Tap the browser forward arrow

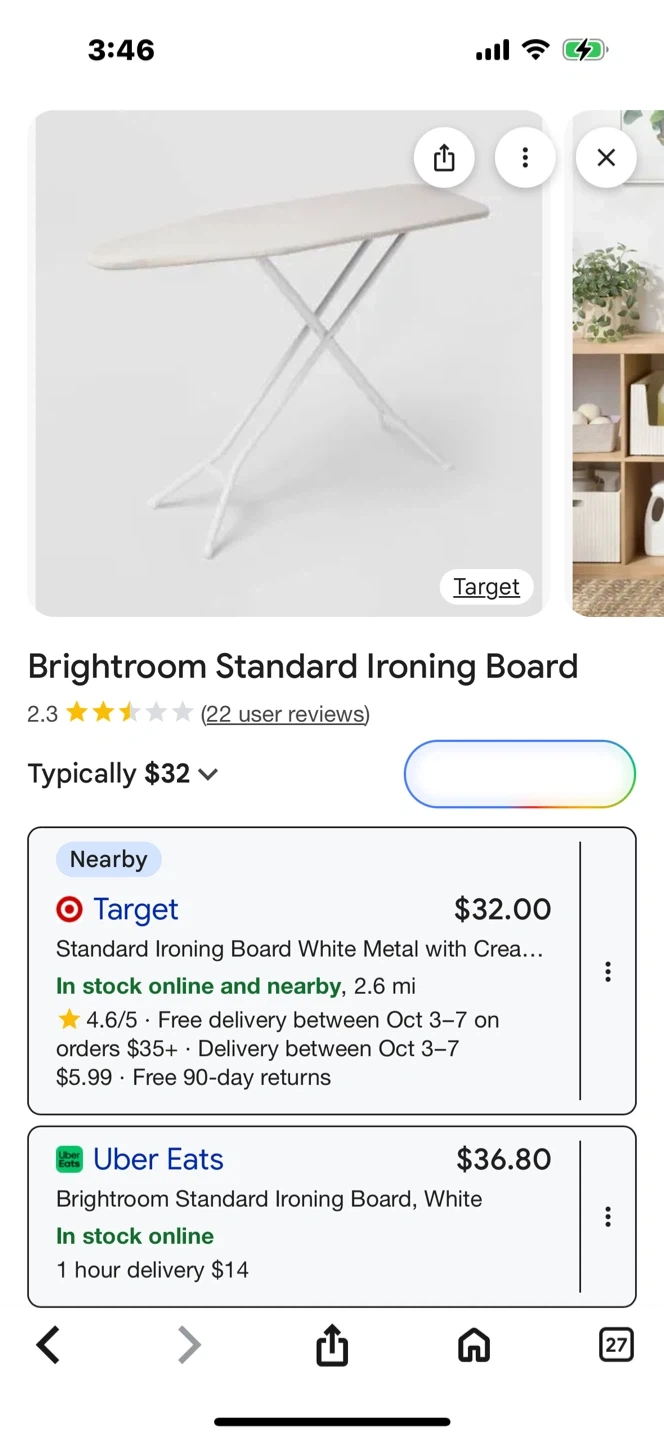tap(189, 1345)
